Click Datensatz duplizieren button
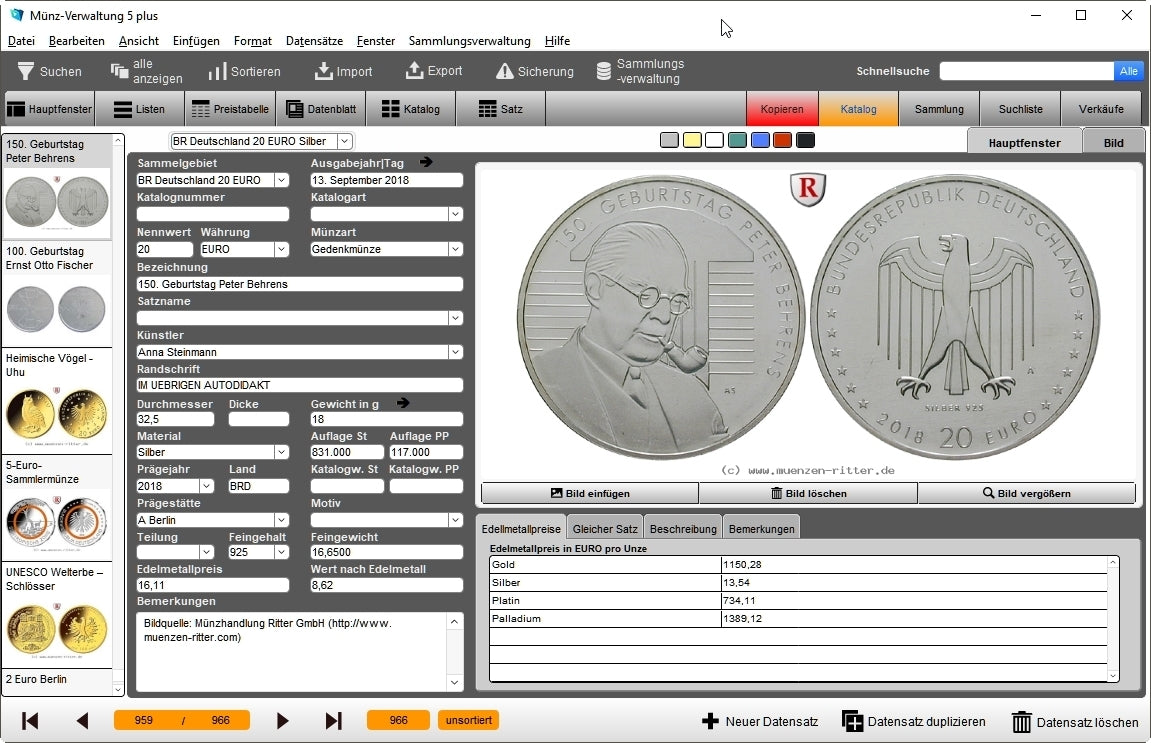Image resolution: width=1151 pixels, height=743 pixels. point(914,721)
